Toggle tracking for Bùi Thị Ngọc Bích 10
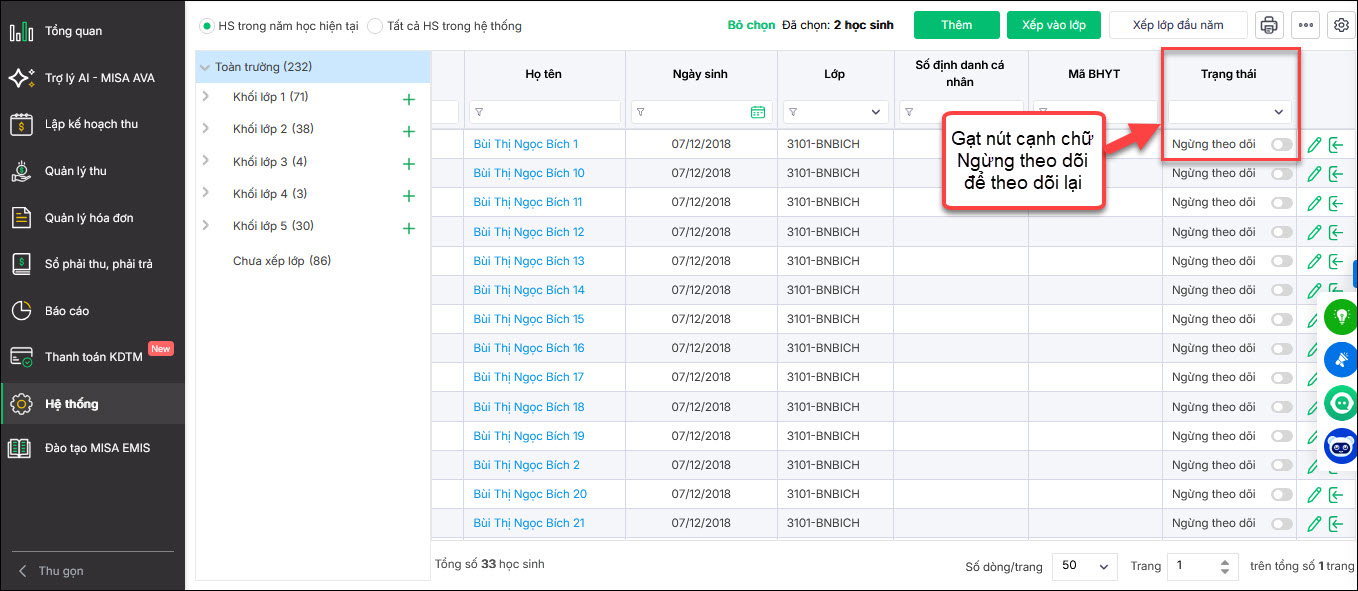The image size is (1358, 591). (1281, 174)
